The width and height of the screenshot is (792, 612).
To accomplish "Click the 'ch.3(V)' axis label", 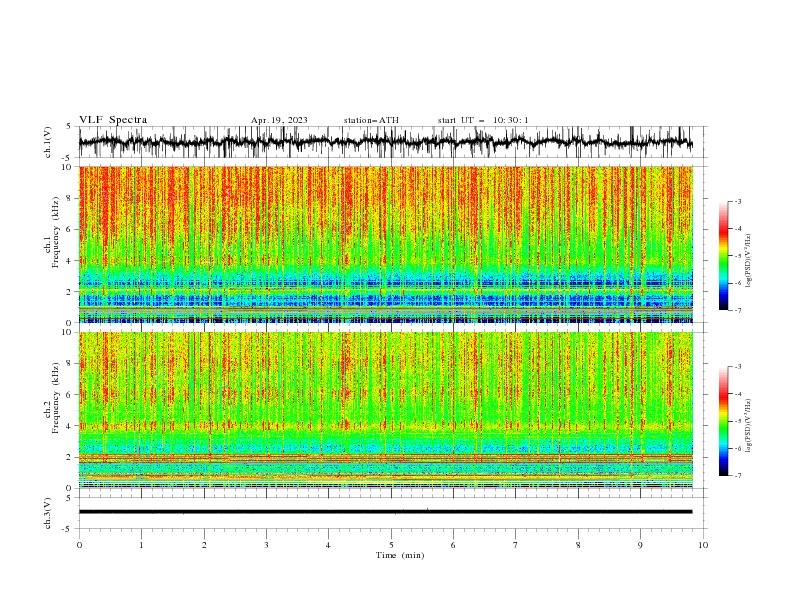I will point(48,513).
